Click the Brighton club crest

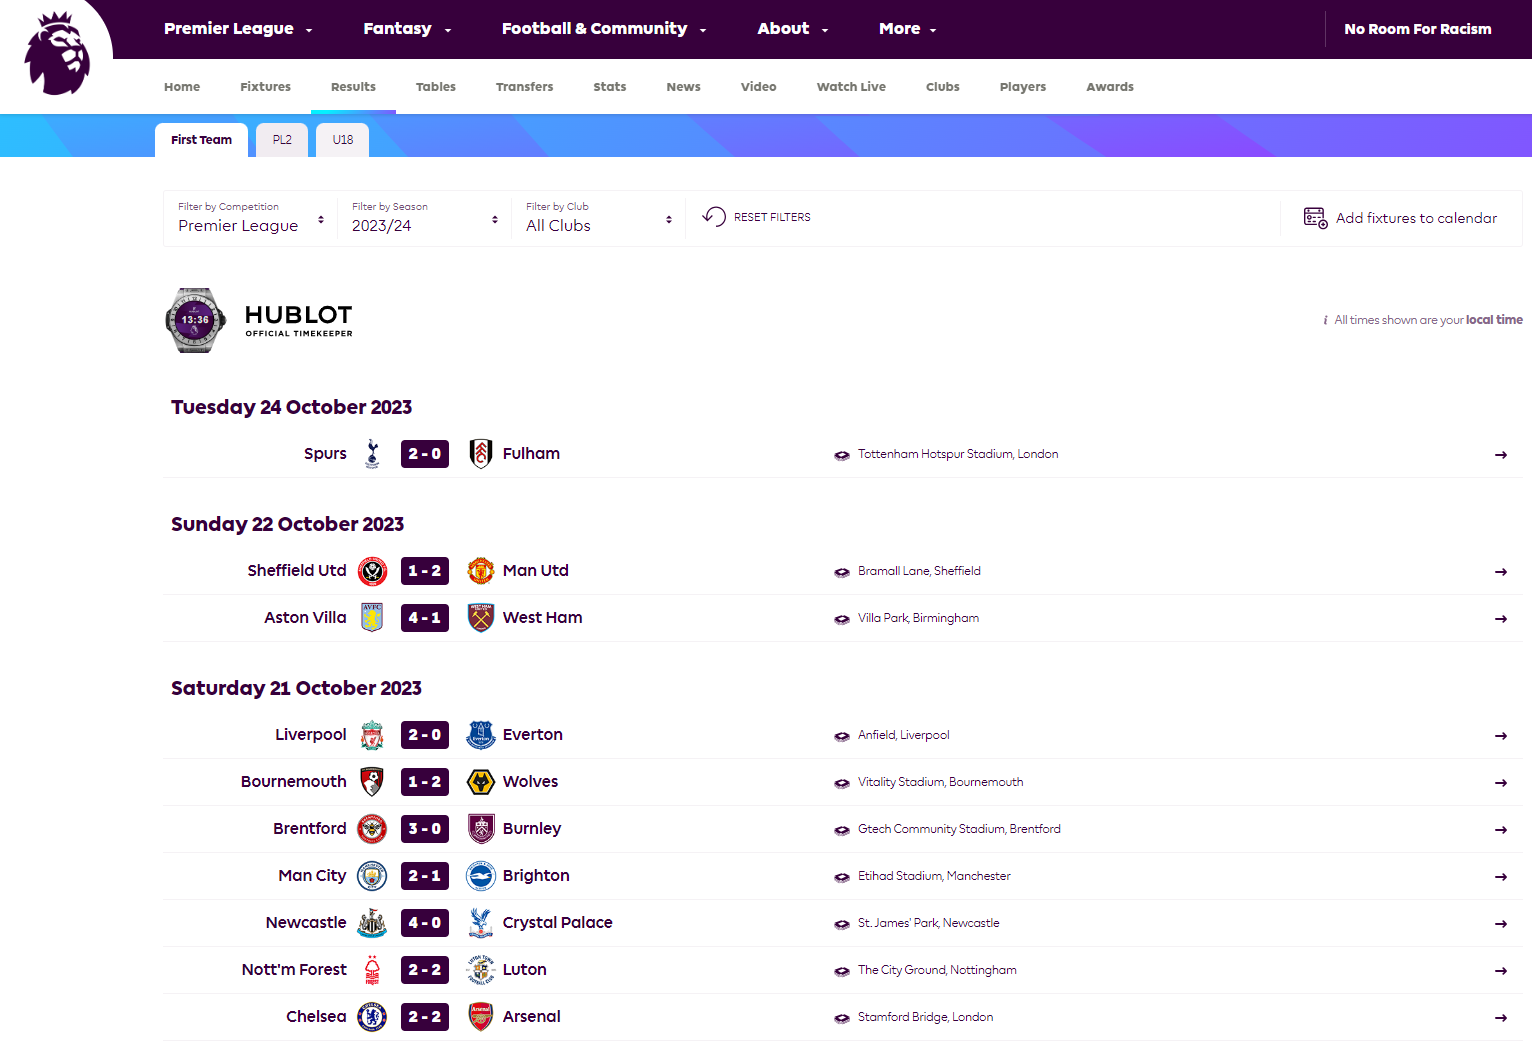click(x=481, y=876)
